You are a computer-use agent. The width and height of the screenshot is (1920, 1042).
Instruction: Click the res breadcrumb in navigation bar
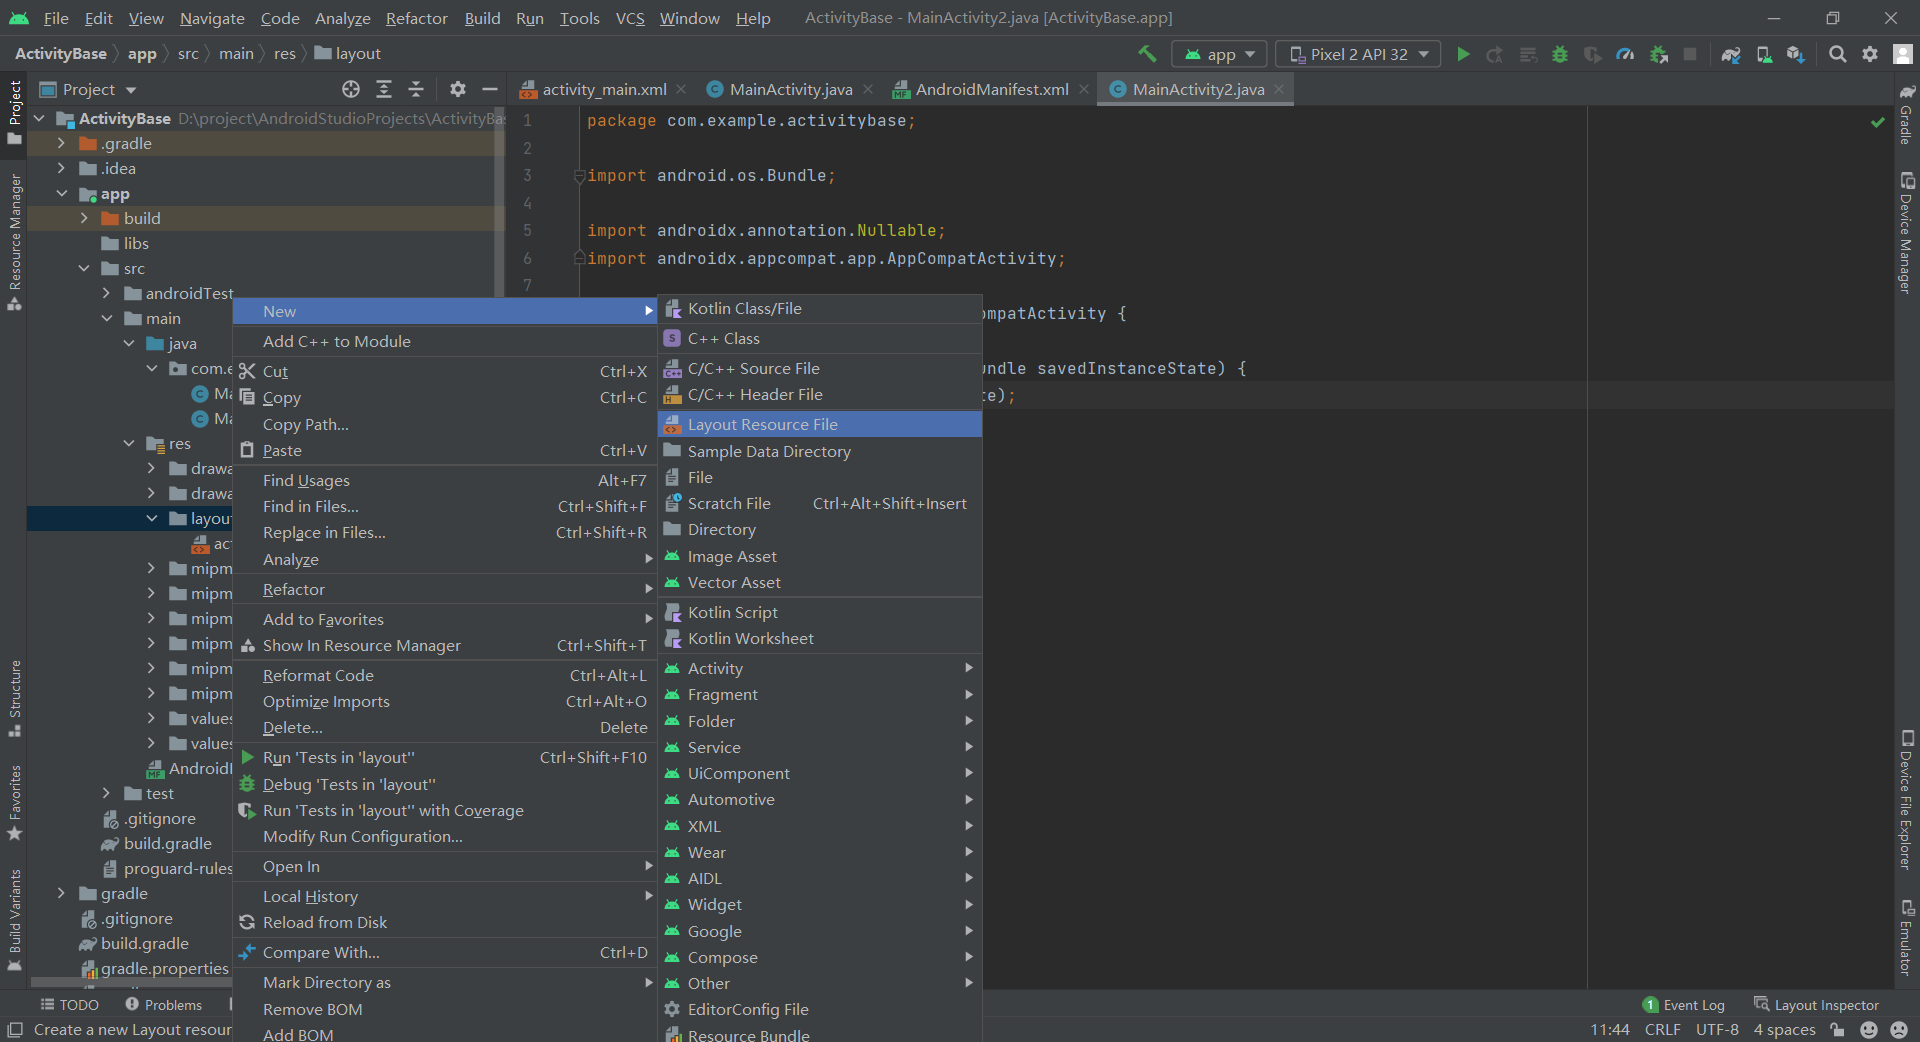(x=285, y=54)
